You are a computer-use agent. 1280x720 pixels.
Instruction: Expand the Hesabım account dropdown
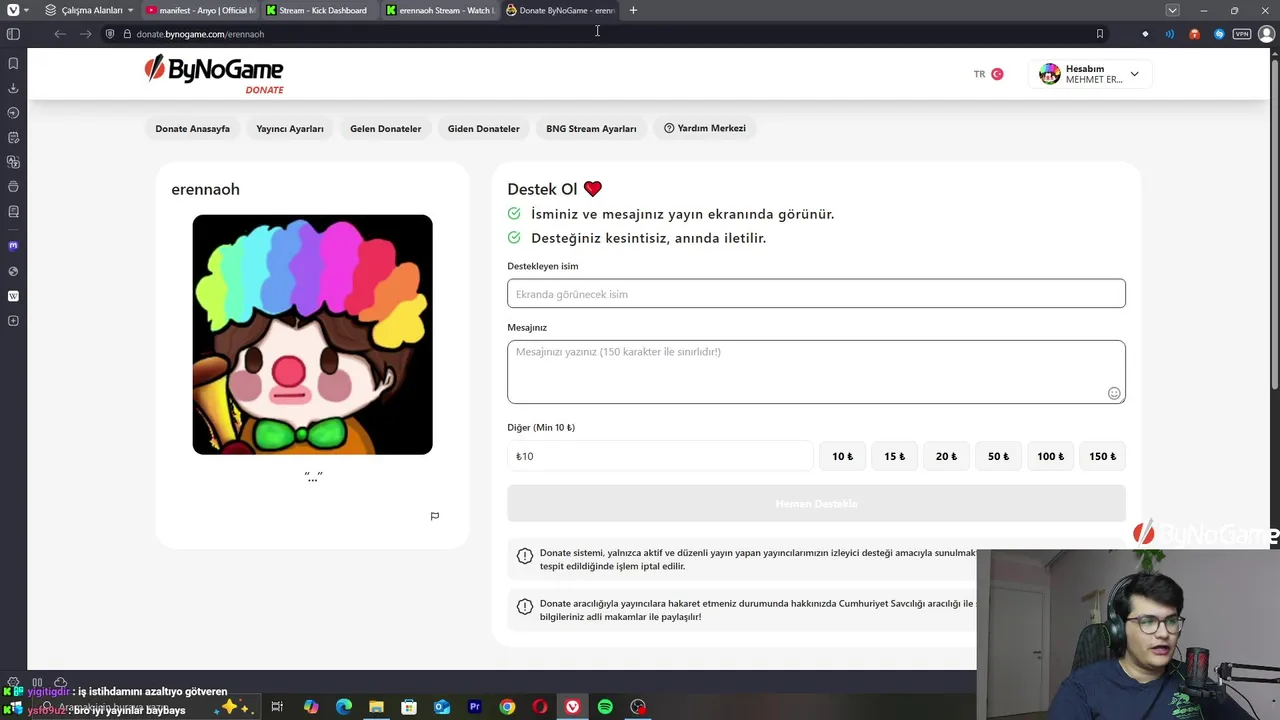pyautogui.click(x=1090, y=74)
